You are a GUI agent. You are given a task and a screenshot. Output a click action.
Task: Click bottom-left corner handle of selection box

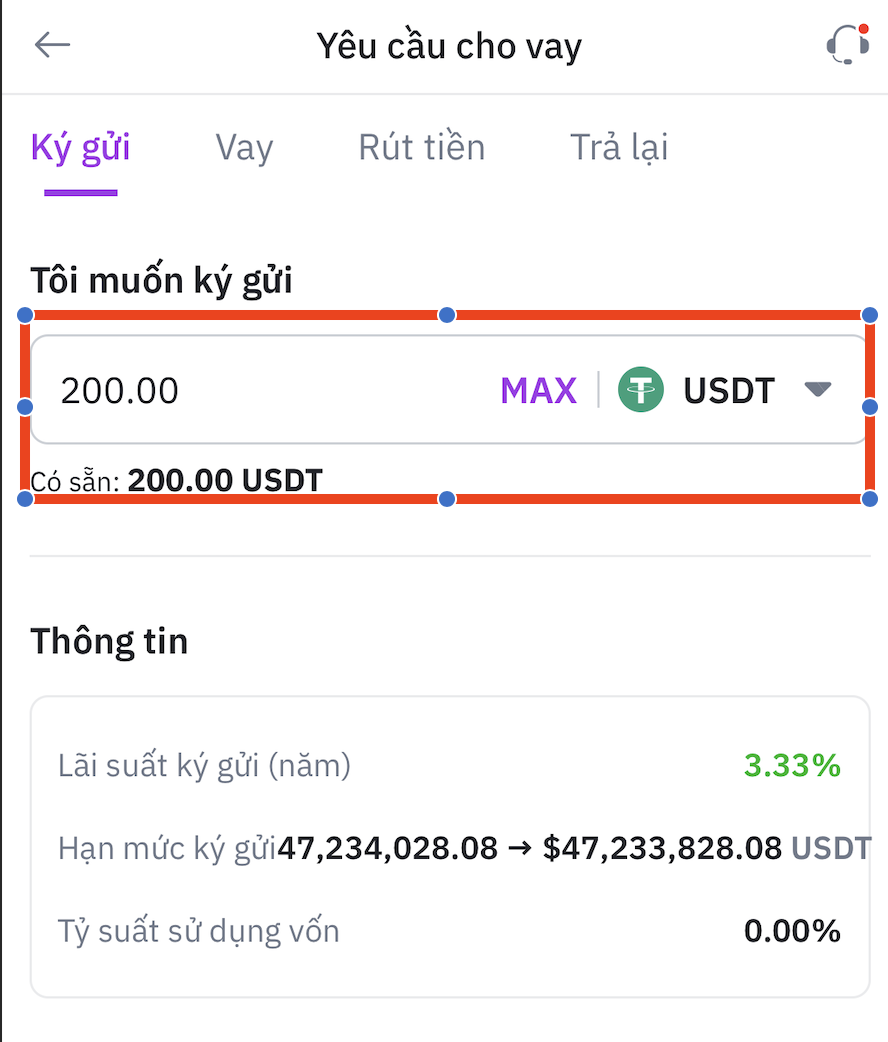pos(26,498)
